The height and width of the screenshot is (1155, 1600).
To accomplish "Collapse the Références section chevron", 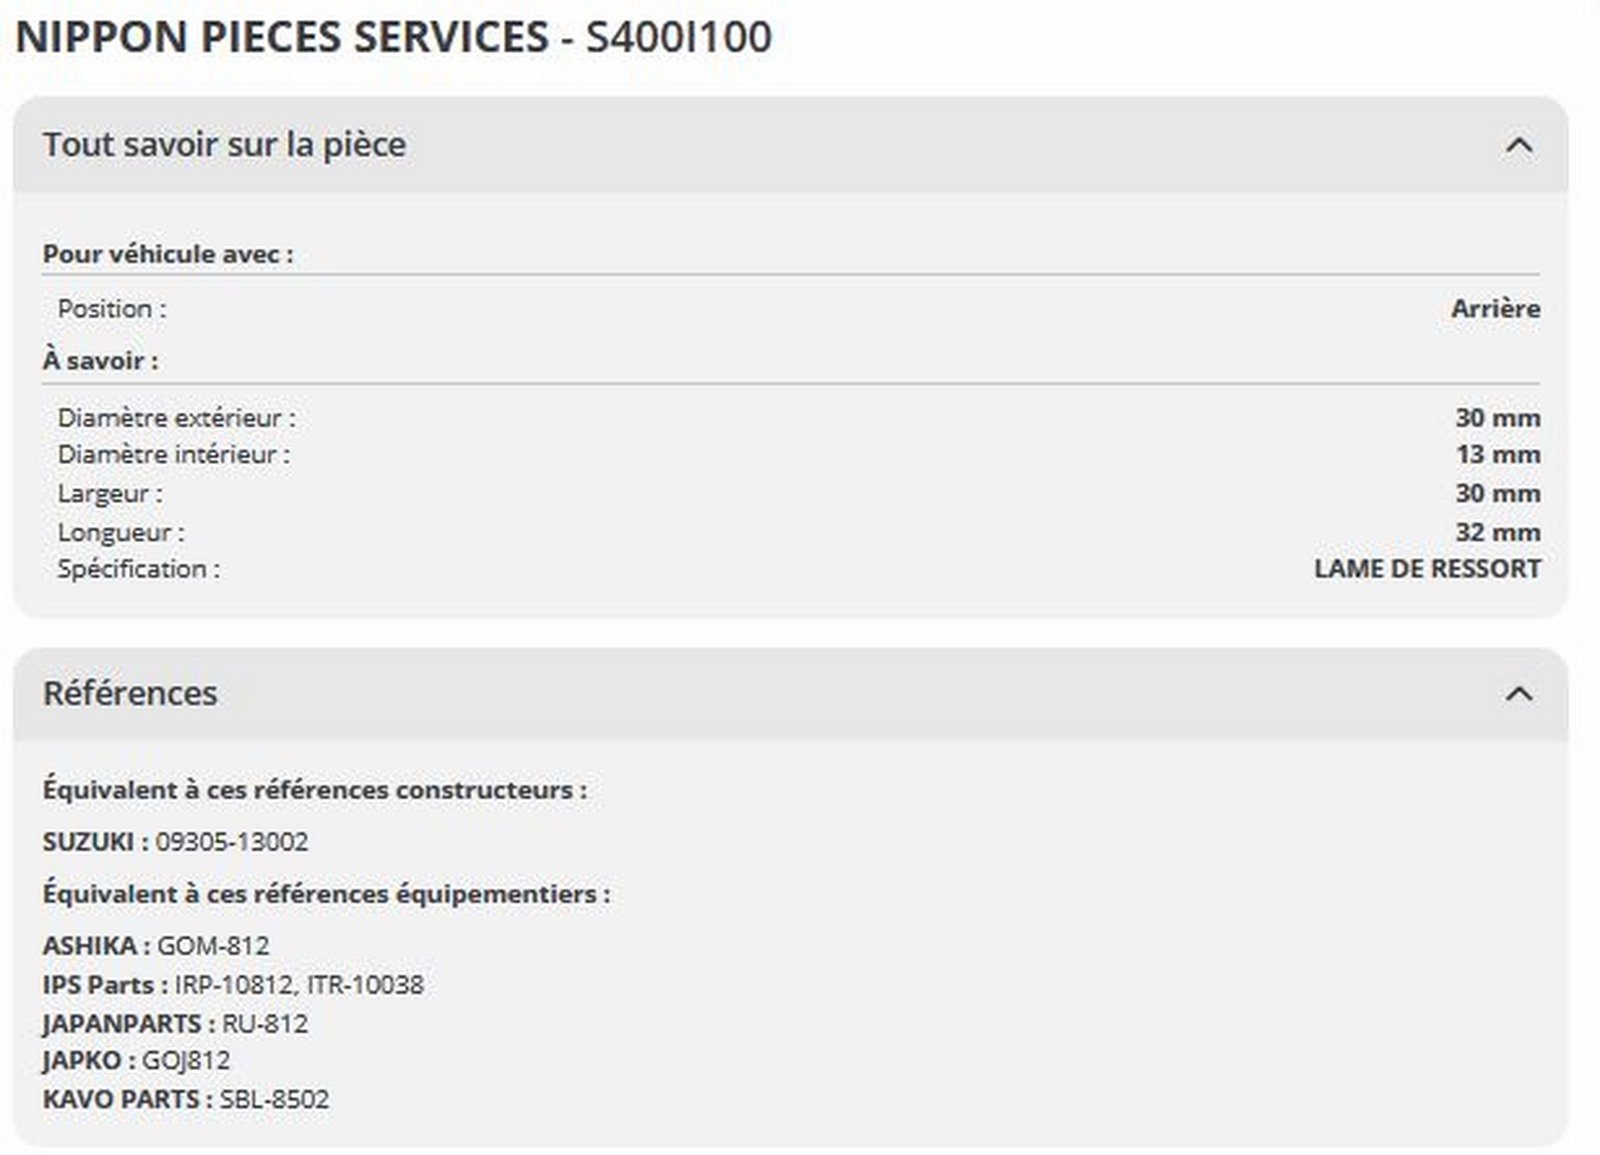I will point(1518,694).
